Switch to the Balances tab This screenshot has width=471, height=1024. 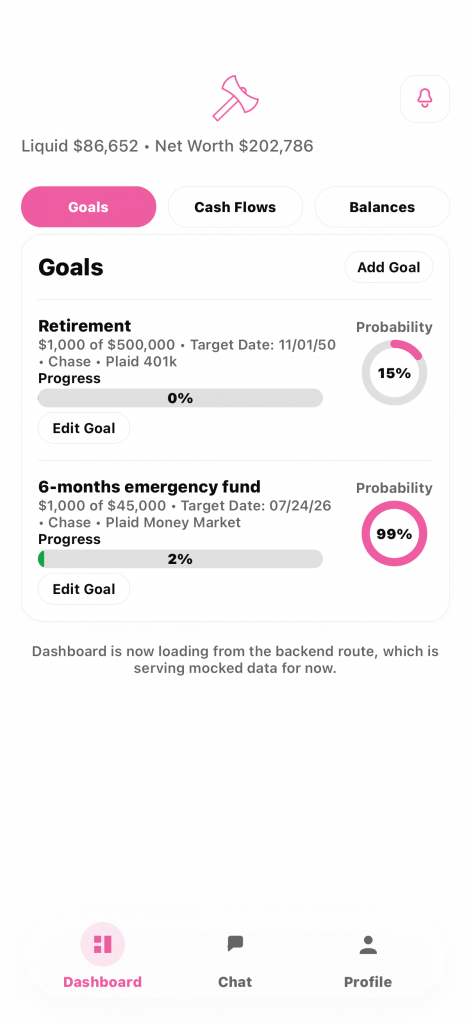(382, 207)
